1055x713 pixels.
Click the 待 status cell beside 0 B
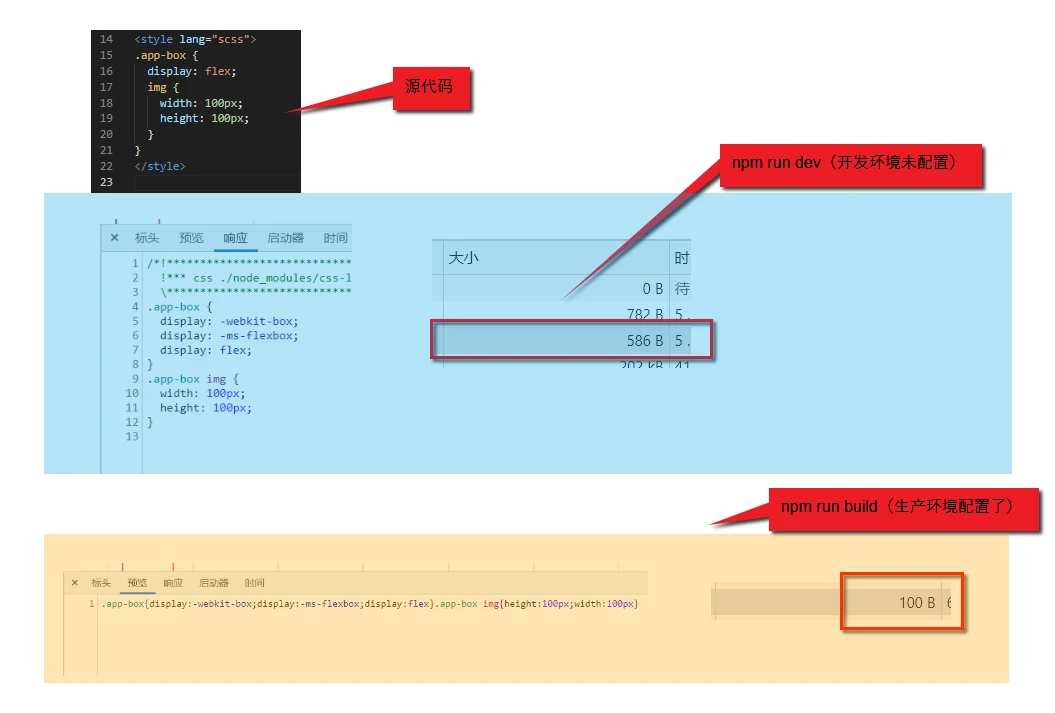[682, 289]
